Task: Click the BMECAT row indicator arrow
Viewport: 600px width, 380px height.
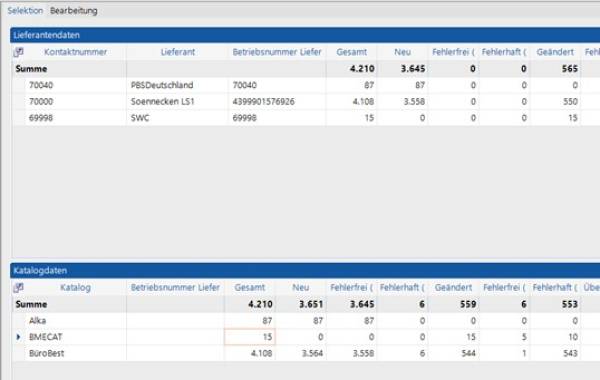Action: (x=18, y=337)
